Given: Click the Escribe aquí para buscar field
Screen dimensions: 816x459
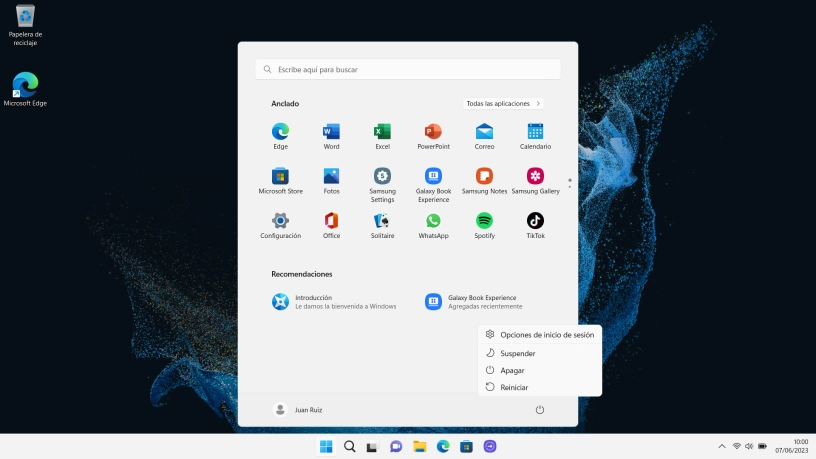Looking at the screenshot, I should point(408,69).
